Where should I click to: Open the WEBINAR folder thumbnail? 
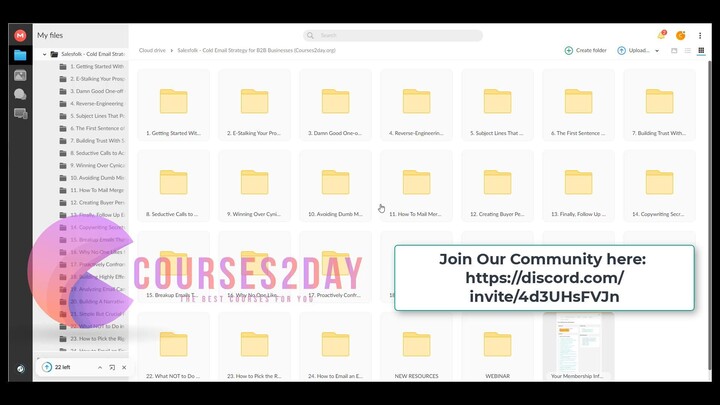coord(497,345)
